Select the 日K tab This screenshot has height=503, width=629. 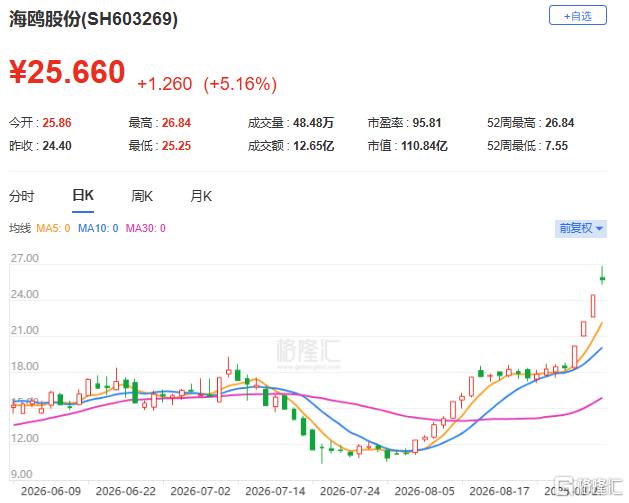pyautogui.click(x=83, y=195)
